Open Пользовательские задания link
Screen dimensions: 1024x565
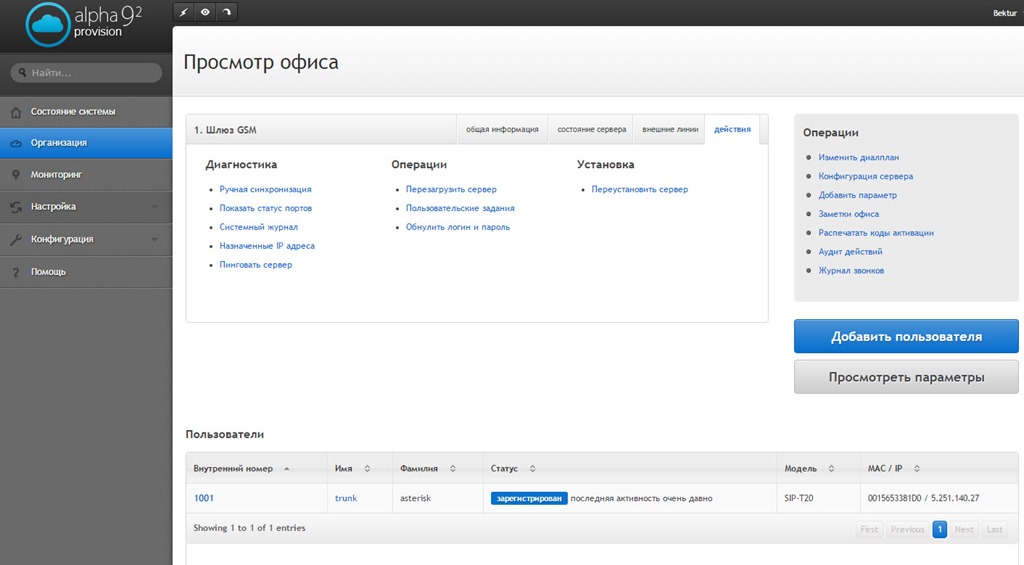coord(460,208)
